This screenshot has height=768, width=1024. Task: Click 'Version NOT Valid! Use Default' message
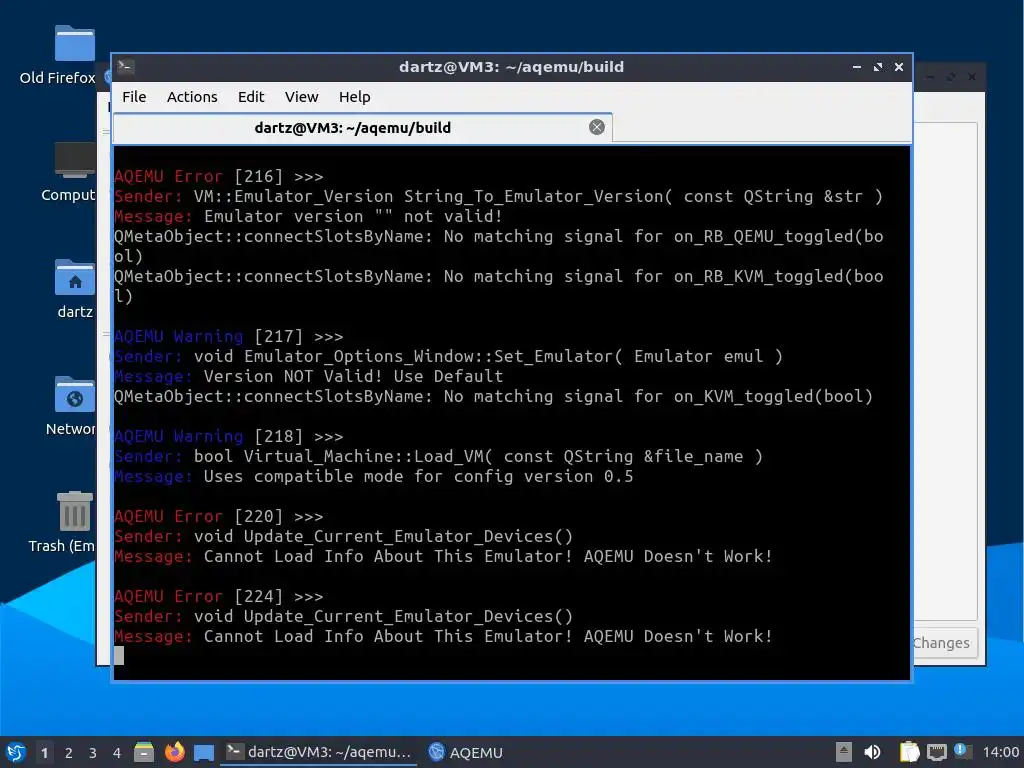[353, 376]
